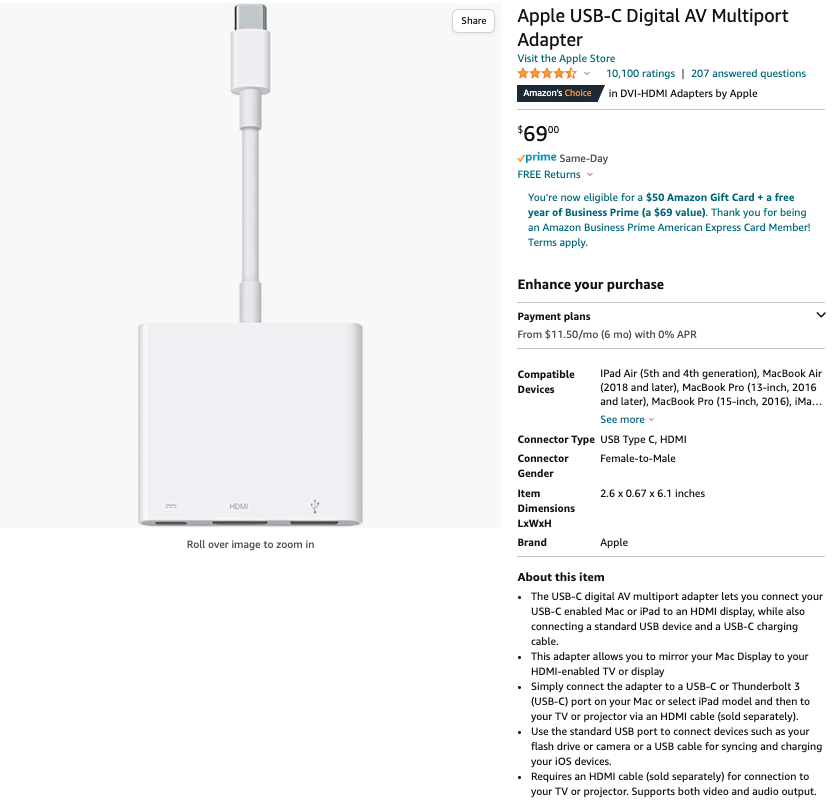Click the USB symbol on the adapter

315,506
